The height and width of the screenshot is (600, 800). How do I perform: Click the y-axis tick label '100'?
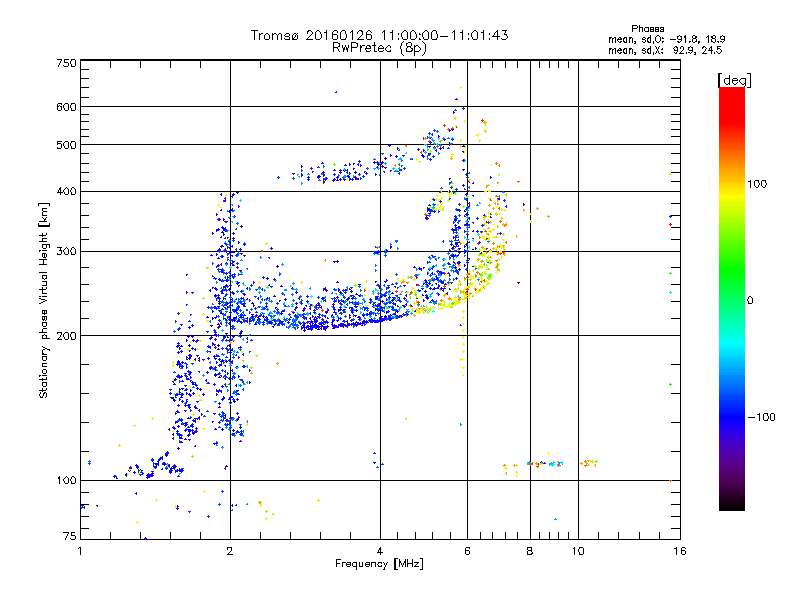coord(67,480)
